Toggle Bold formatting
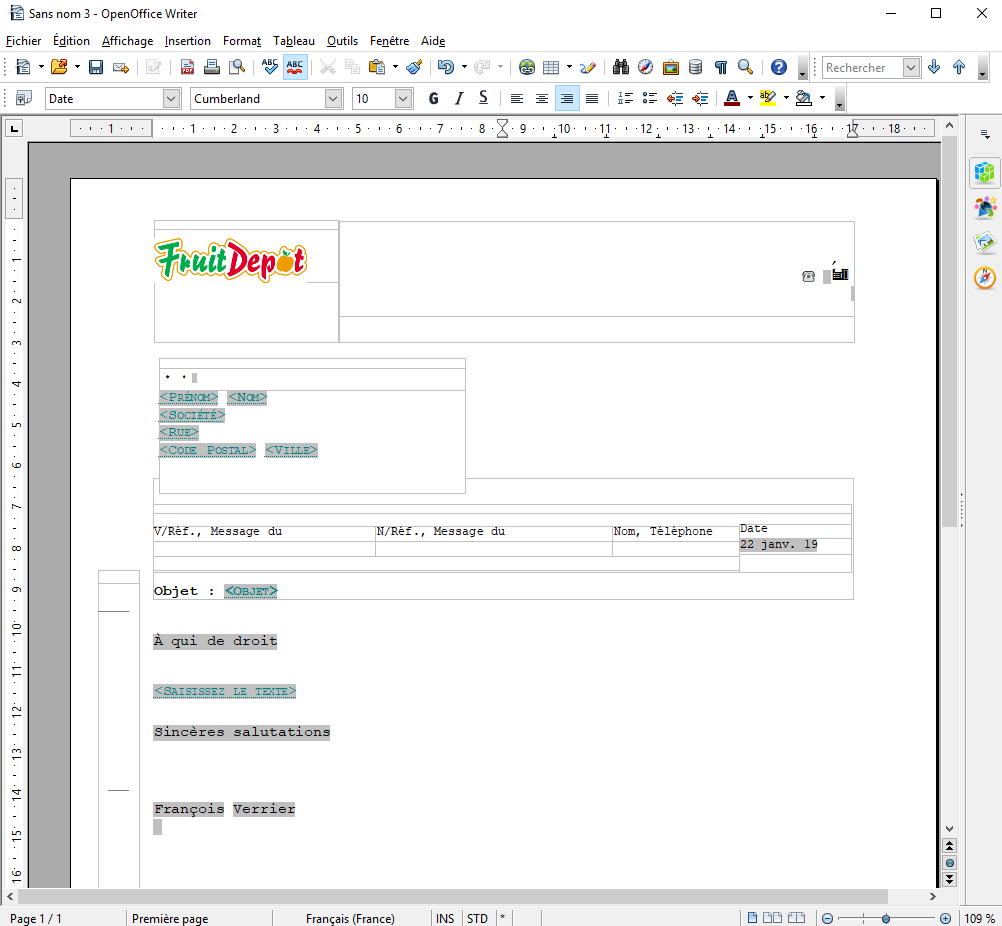 click(x=433, y=98)
